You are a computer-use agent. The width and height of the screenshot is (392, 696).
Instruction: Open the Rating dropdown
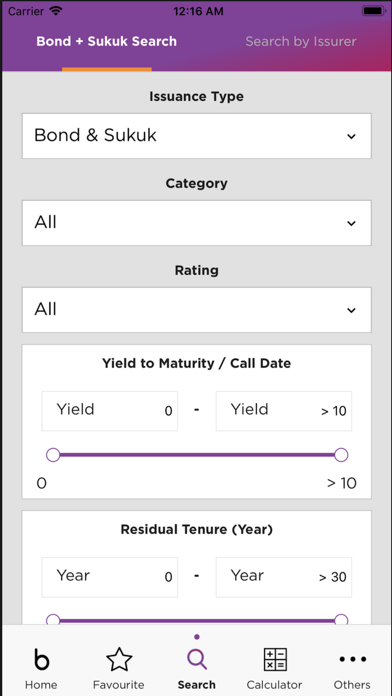[x=197, y=310]
